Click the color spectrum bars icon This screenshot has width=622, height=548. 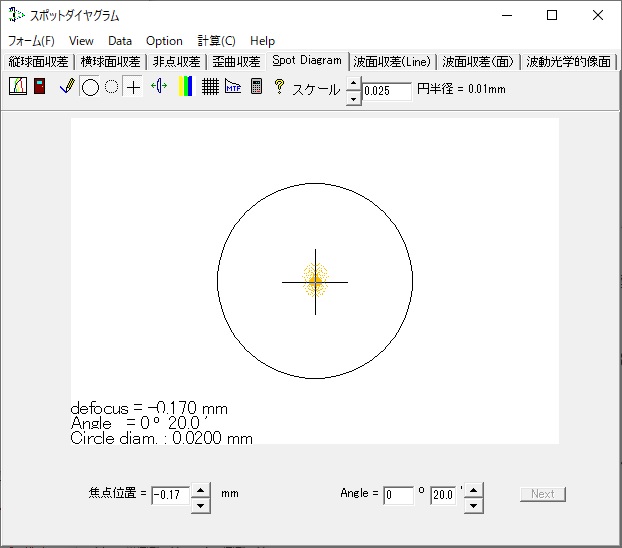(185, 87)
